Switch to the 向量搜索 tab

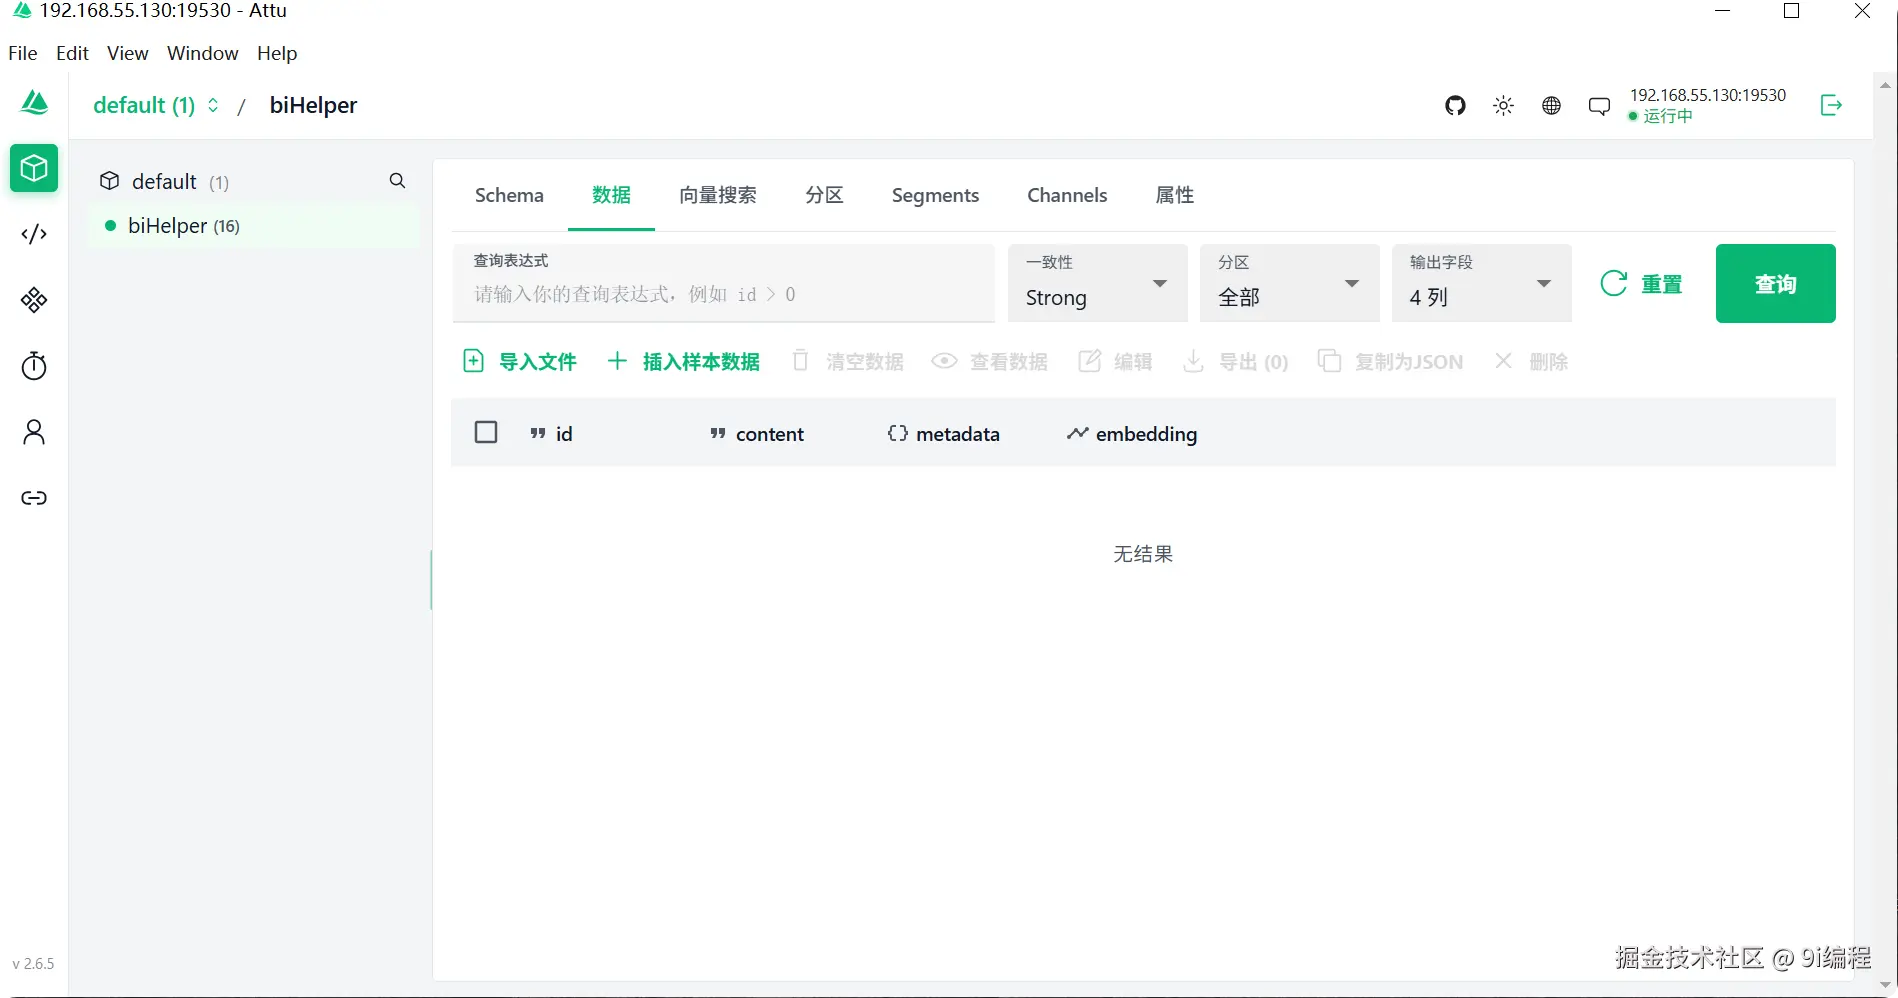(718, 195)
